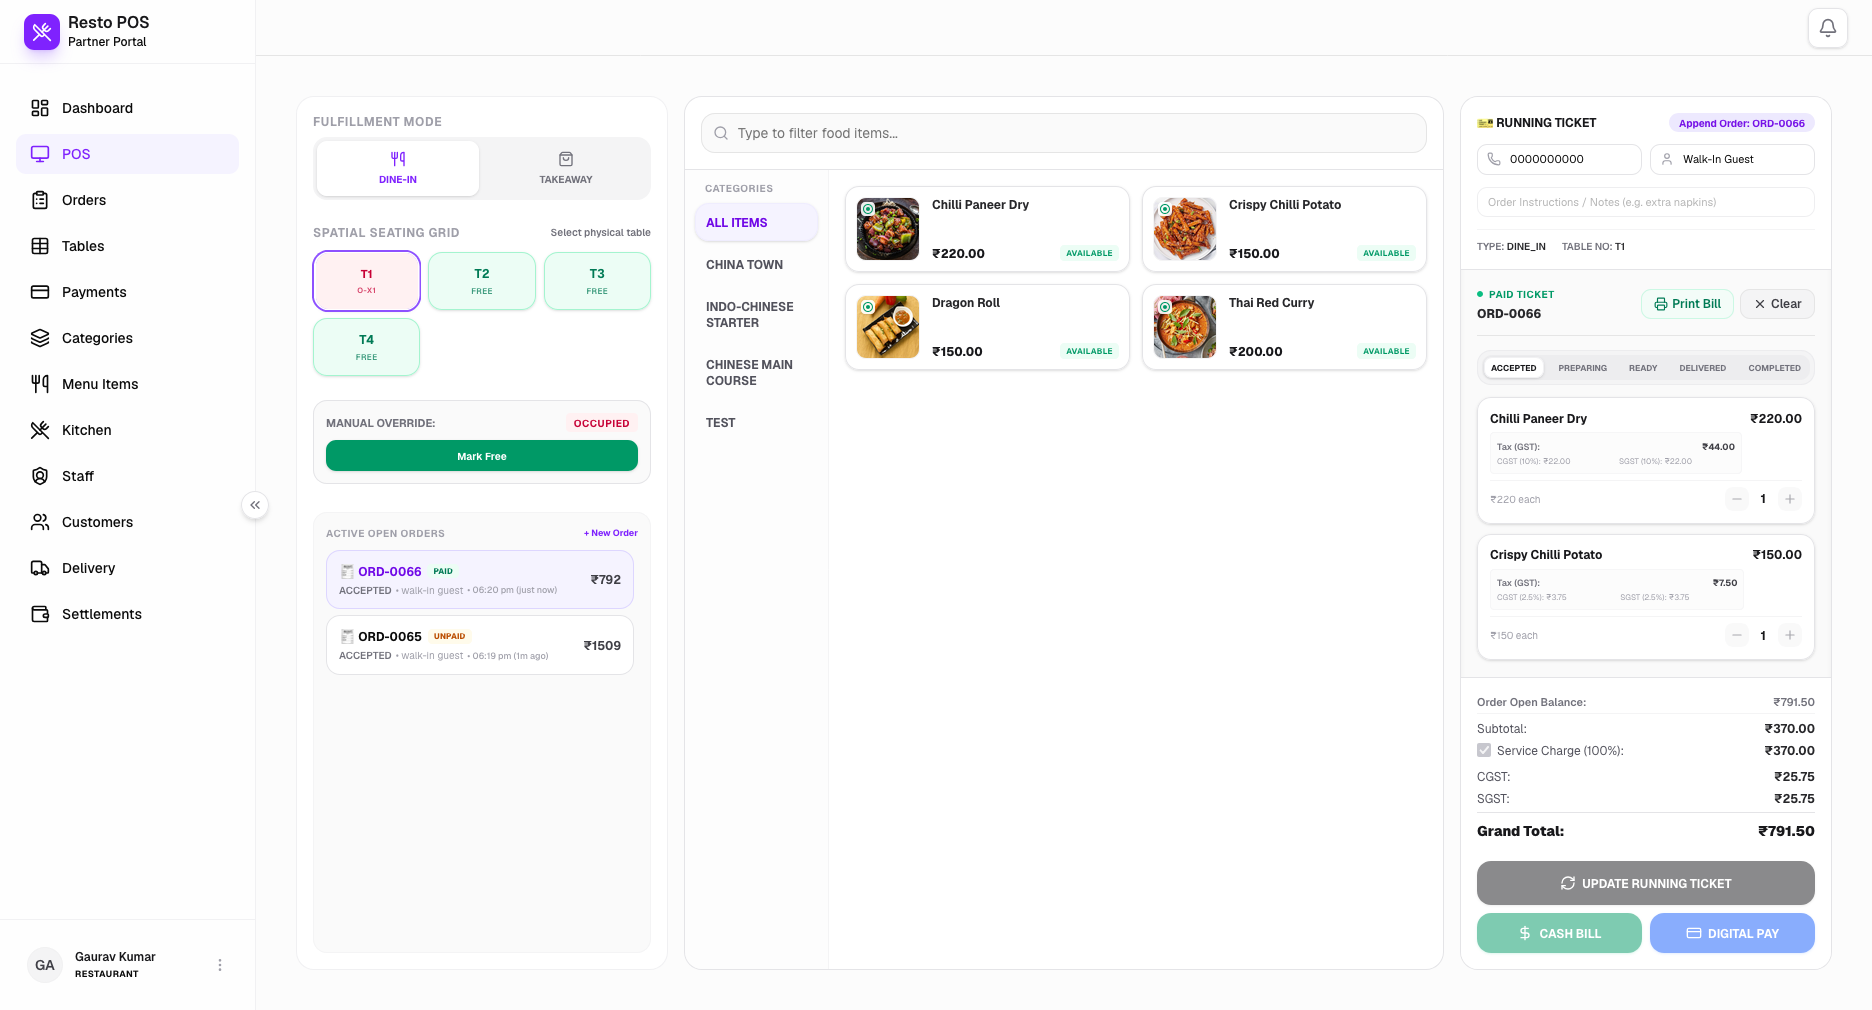Open the Tables section
1872x1010 pixels.
coord(127,246)
